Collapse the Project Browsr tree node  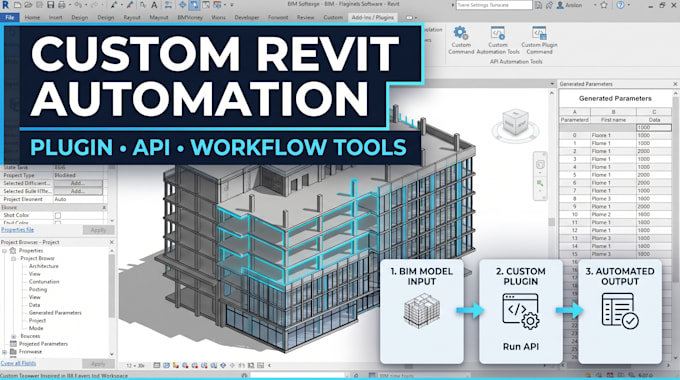click(x=13, y=259)
